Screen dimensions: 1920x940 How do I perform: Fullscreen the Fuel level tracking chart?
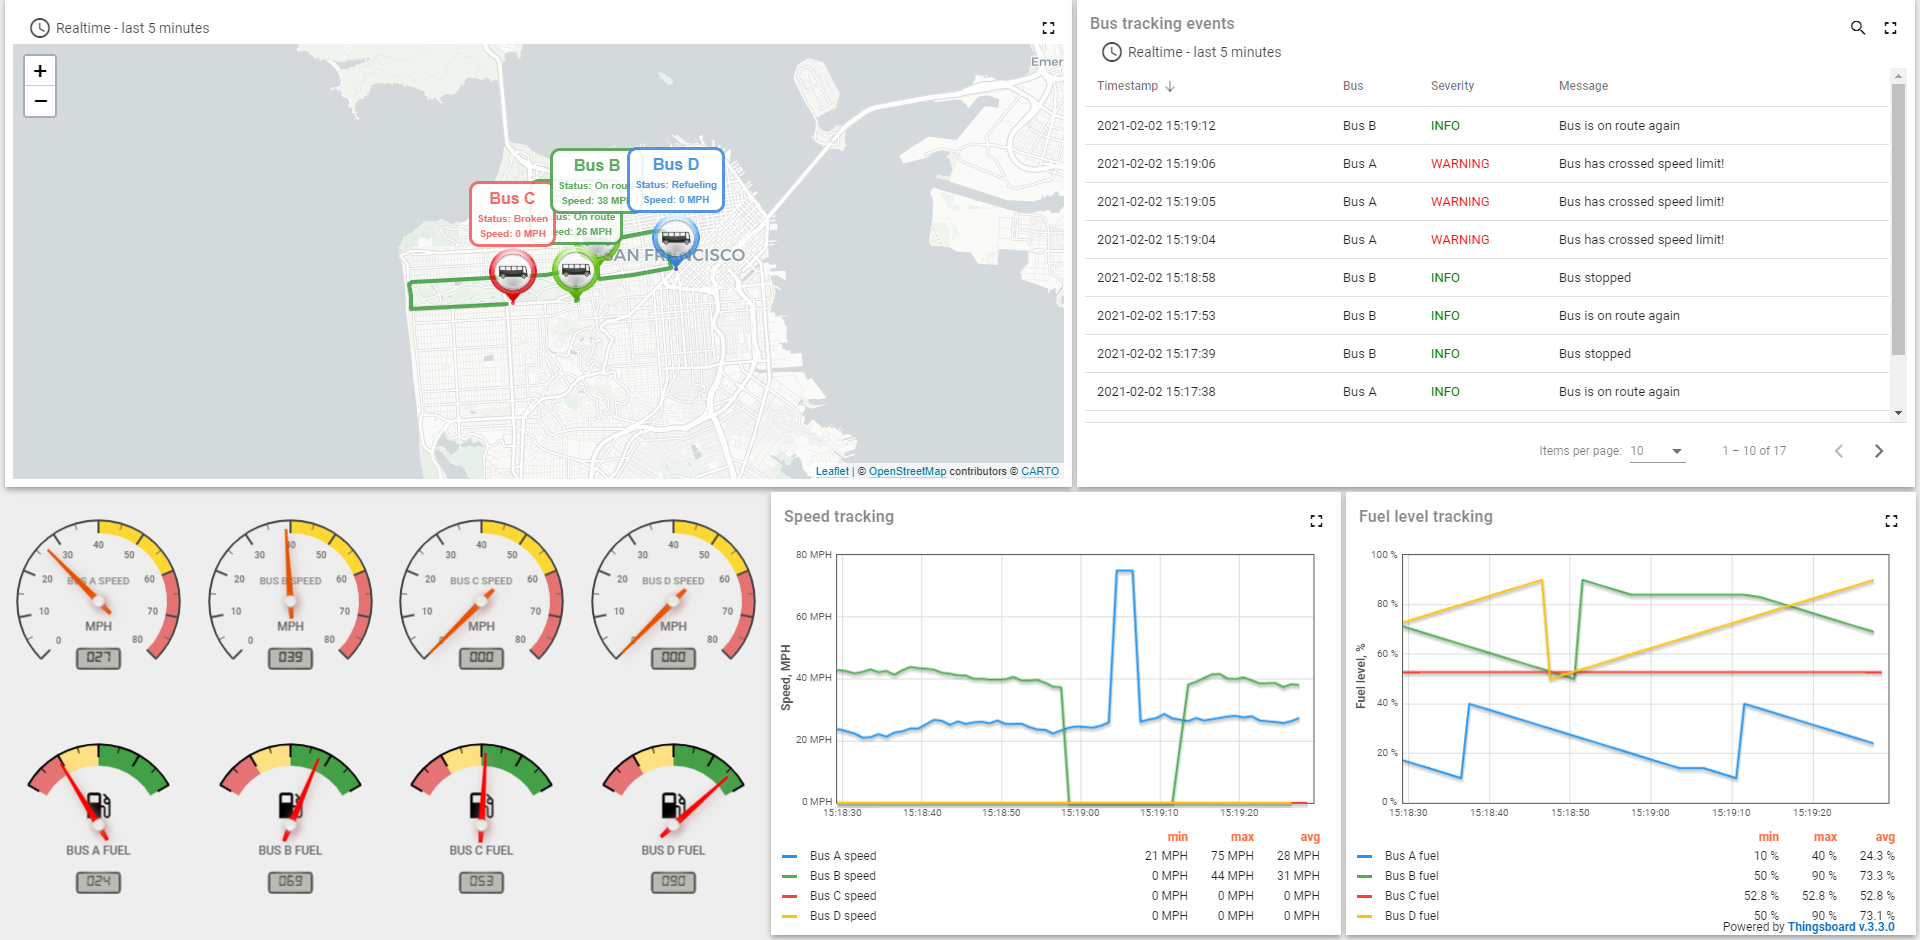point(1891,520)
